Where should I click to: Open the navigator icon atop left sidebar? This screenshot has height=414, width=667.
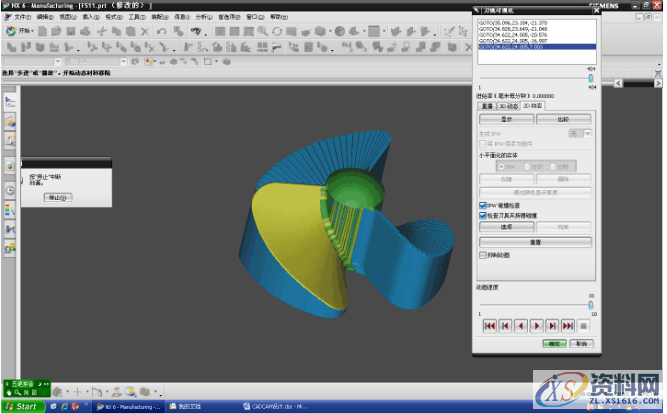click(x=10, y=100)
